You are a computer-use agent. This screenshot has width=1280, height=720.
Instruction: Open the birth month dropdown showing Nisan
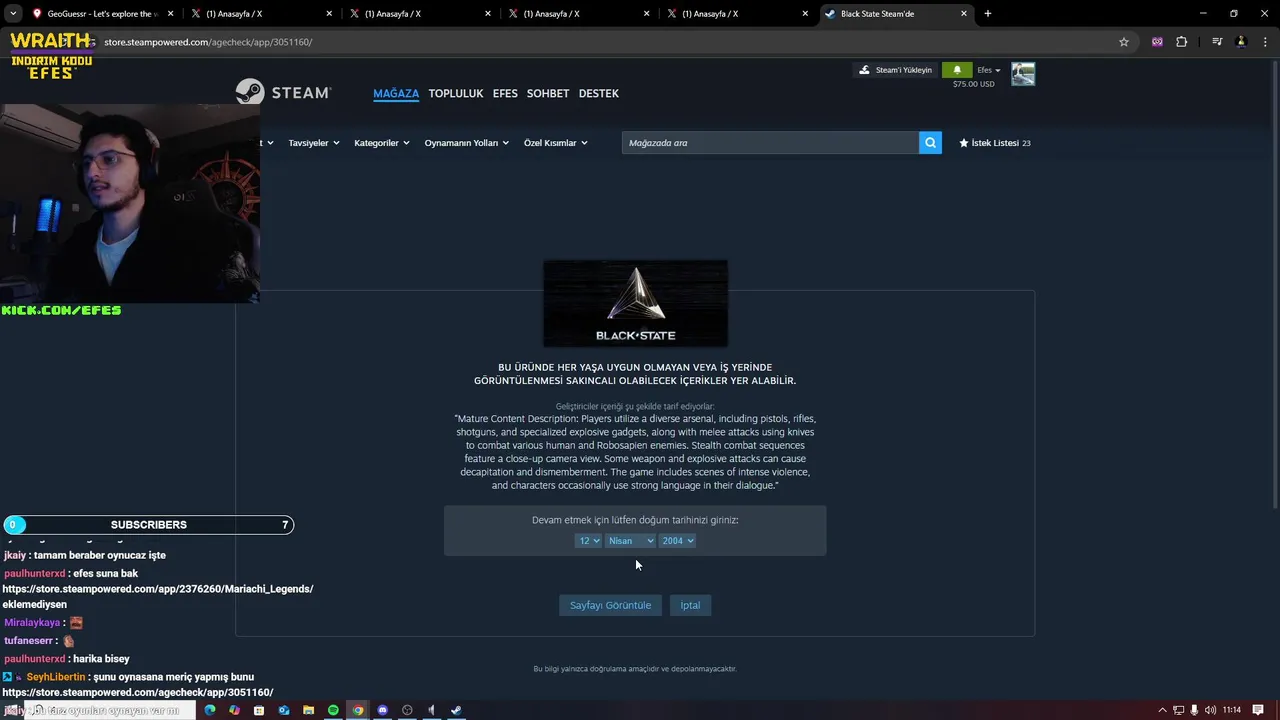[x=630, y=541]
